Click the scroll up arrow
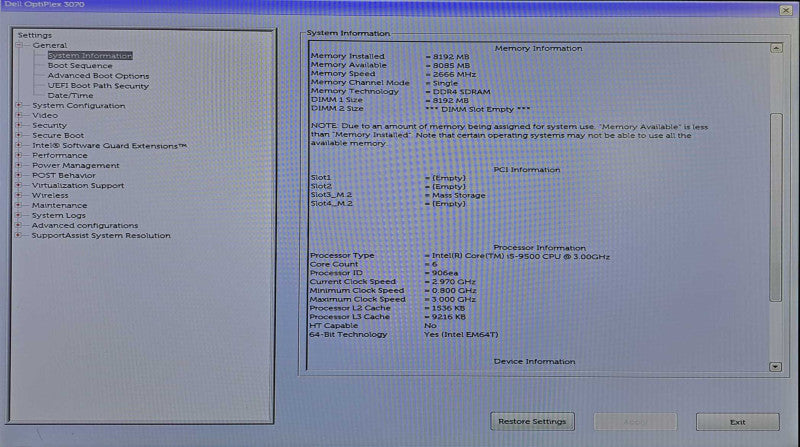 coord(776,48)
